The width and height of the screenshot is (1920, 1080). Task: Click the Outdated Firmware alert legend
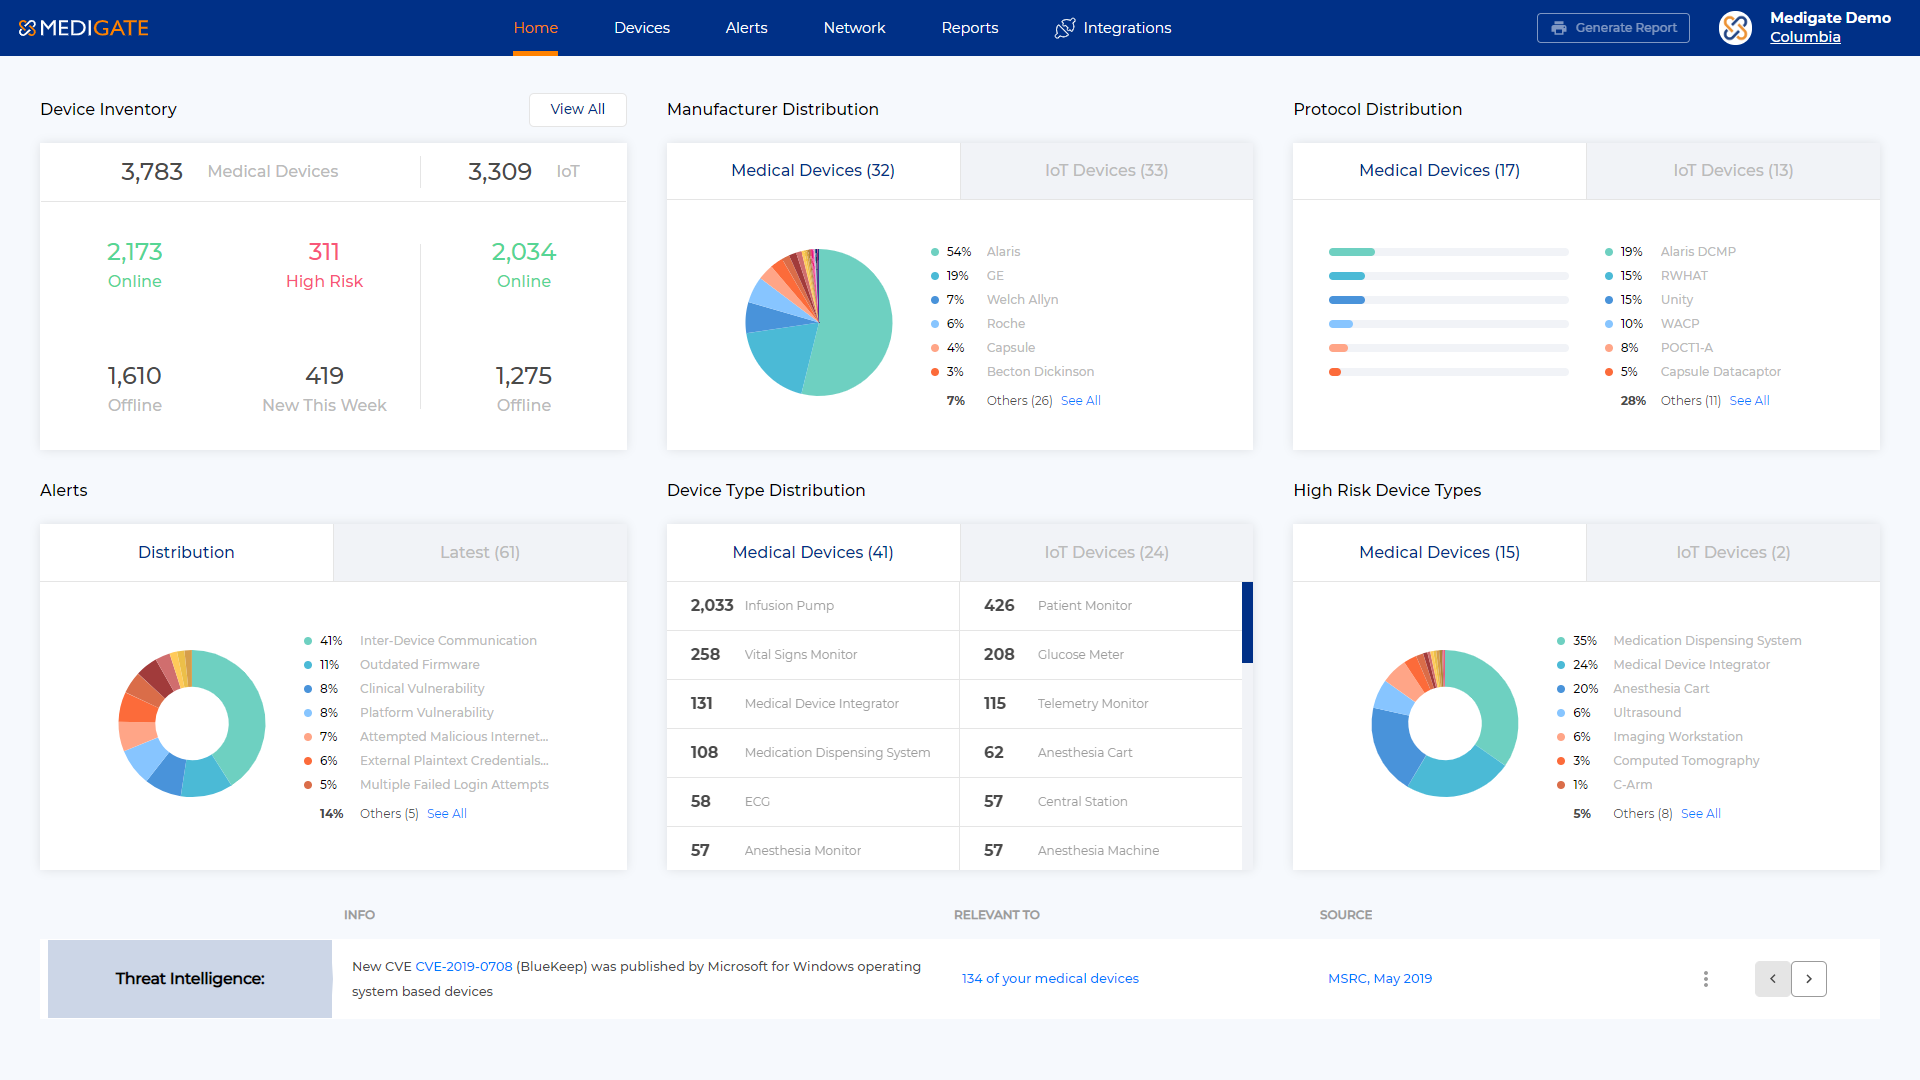click(x=392, y=665)
